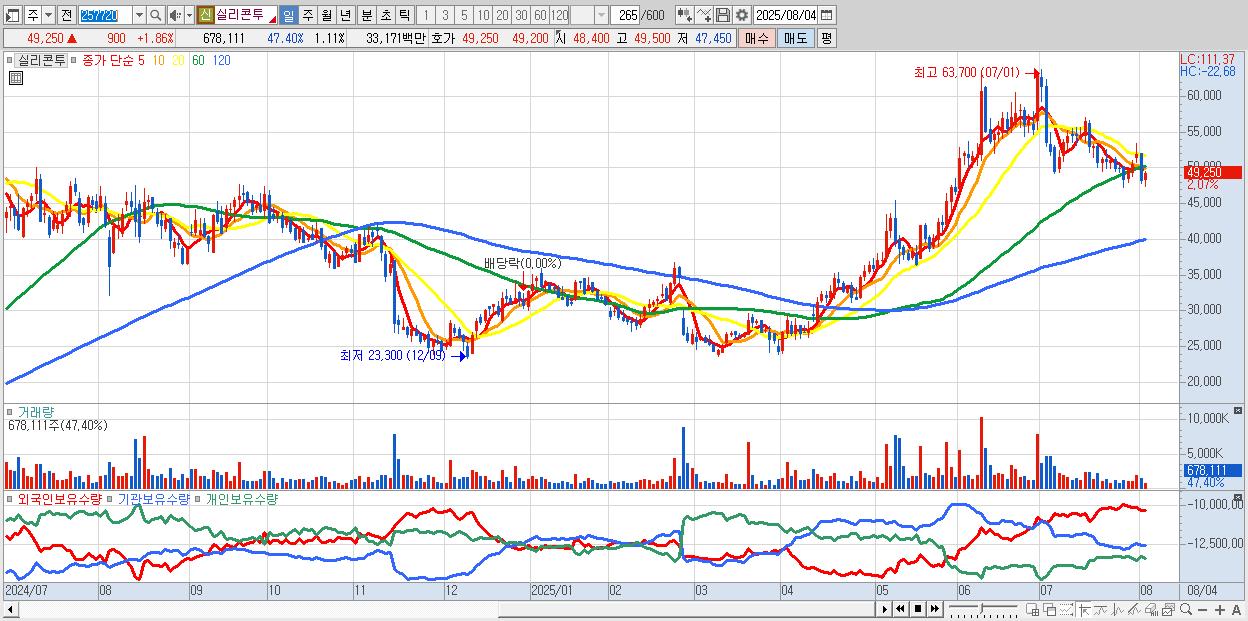
Task: Click the minus zoom-out icon
Action: tap(1202, 609)
